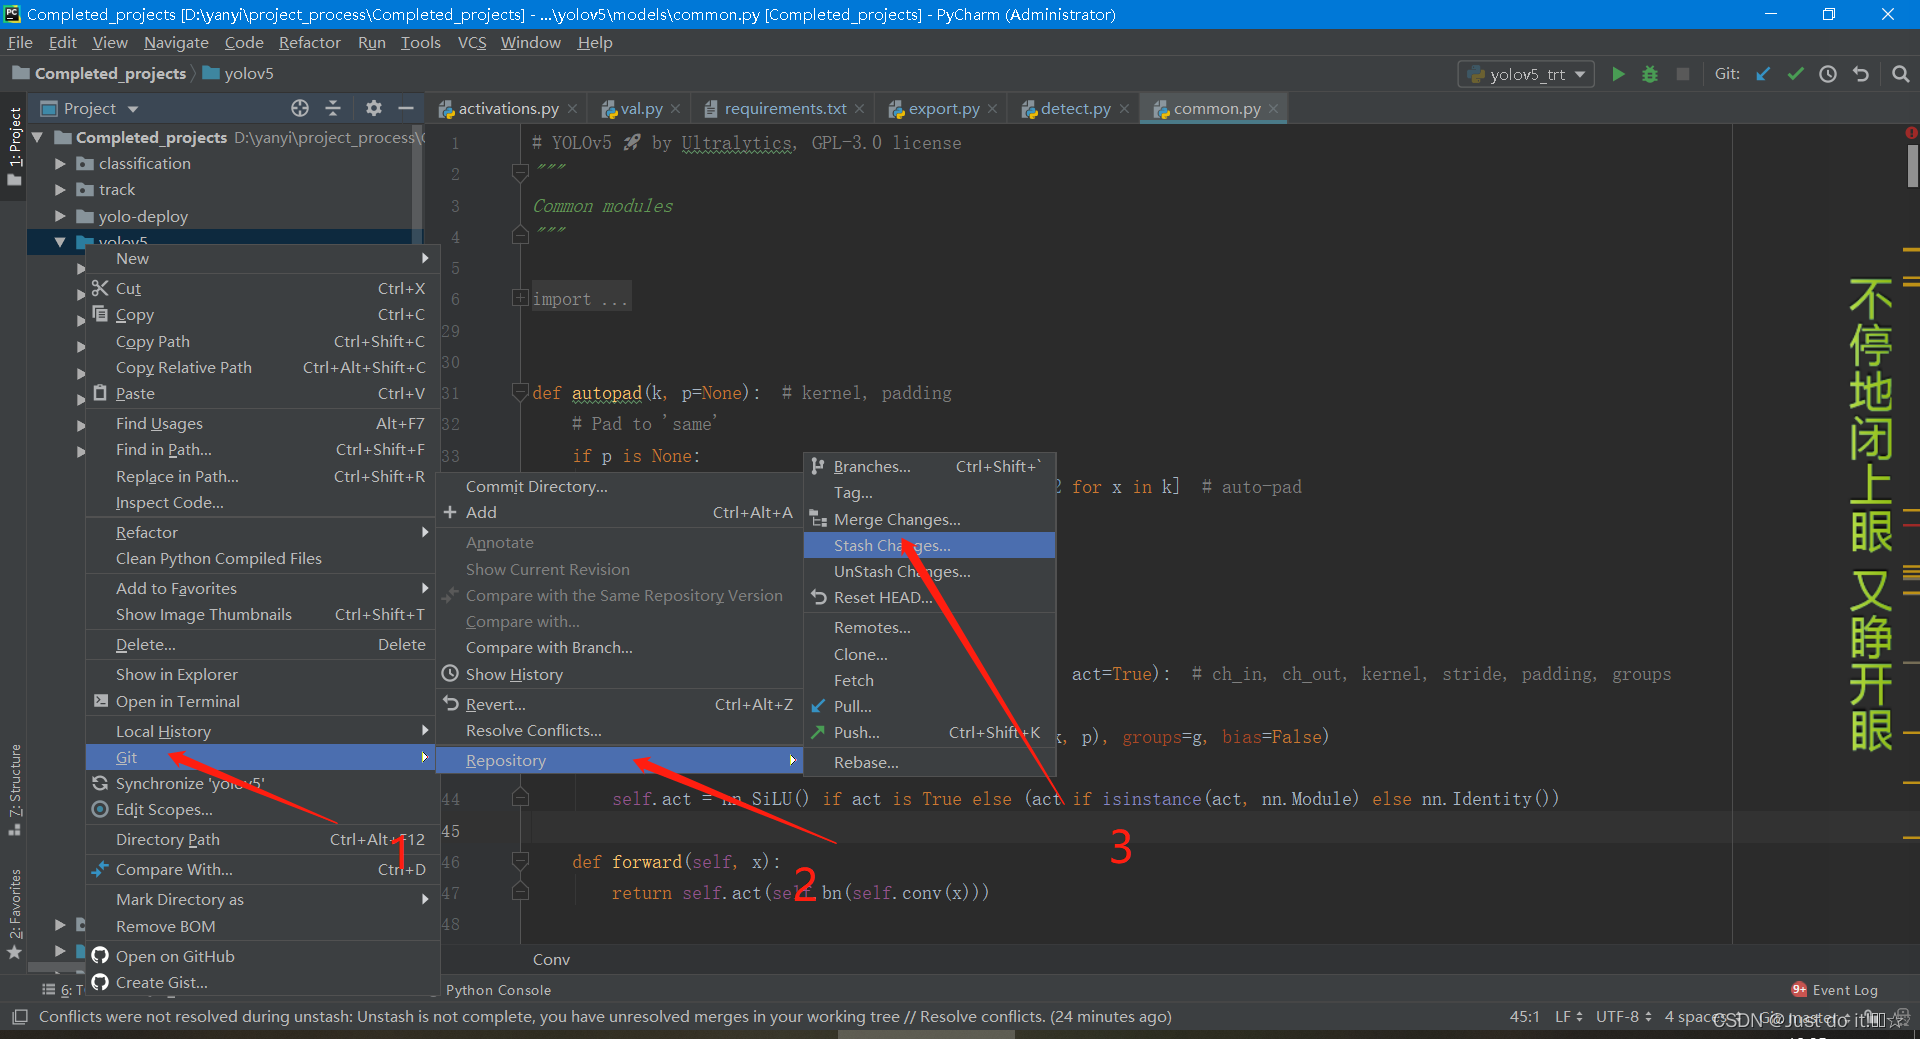The image size is (1920, 1039).
Task: Open the File menu
Action: (20, 42)
